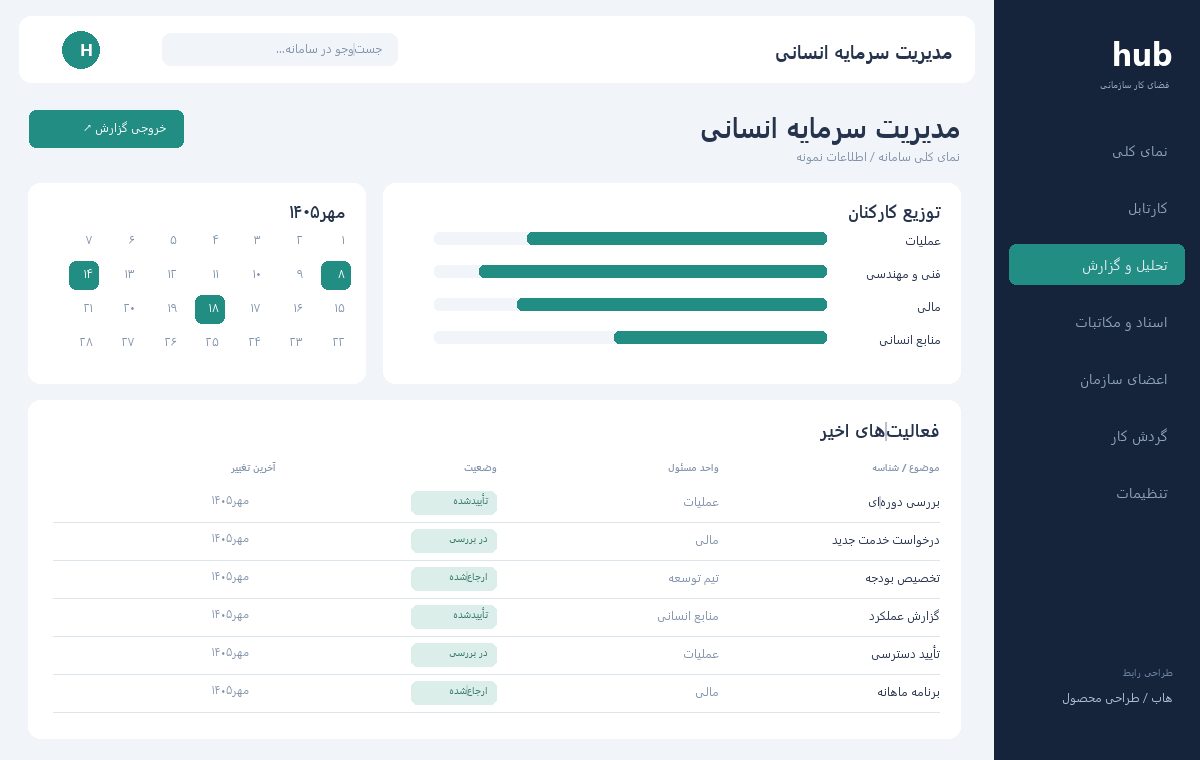Click the فعالیت‌های اخیر section heading
1200x760 pixels.
click(x=880, y=431)
